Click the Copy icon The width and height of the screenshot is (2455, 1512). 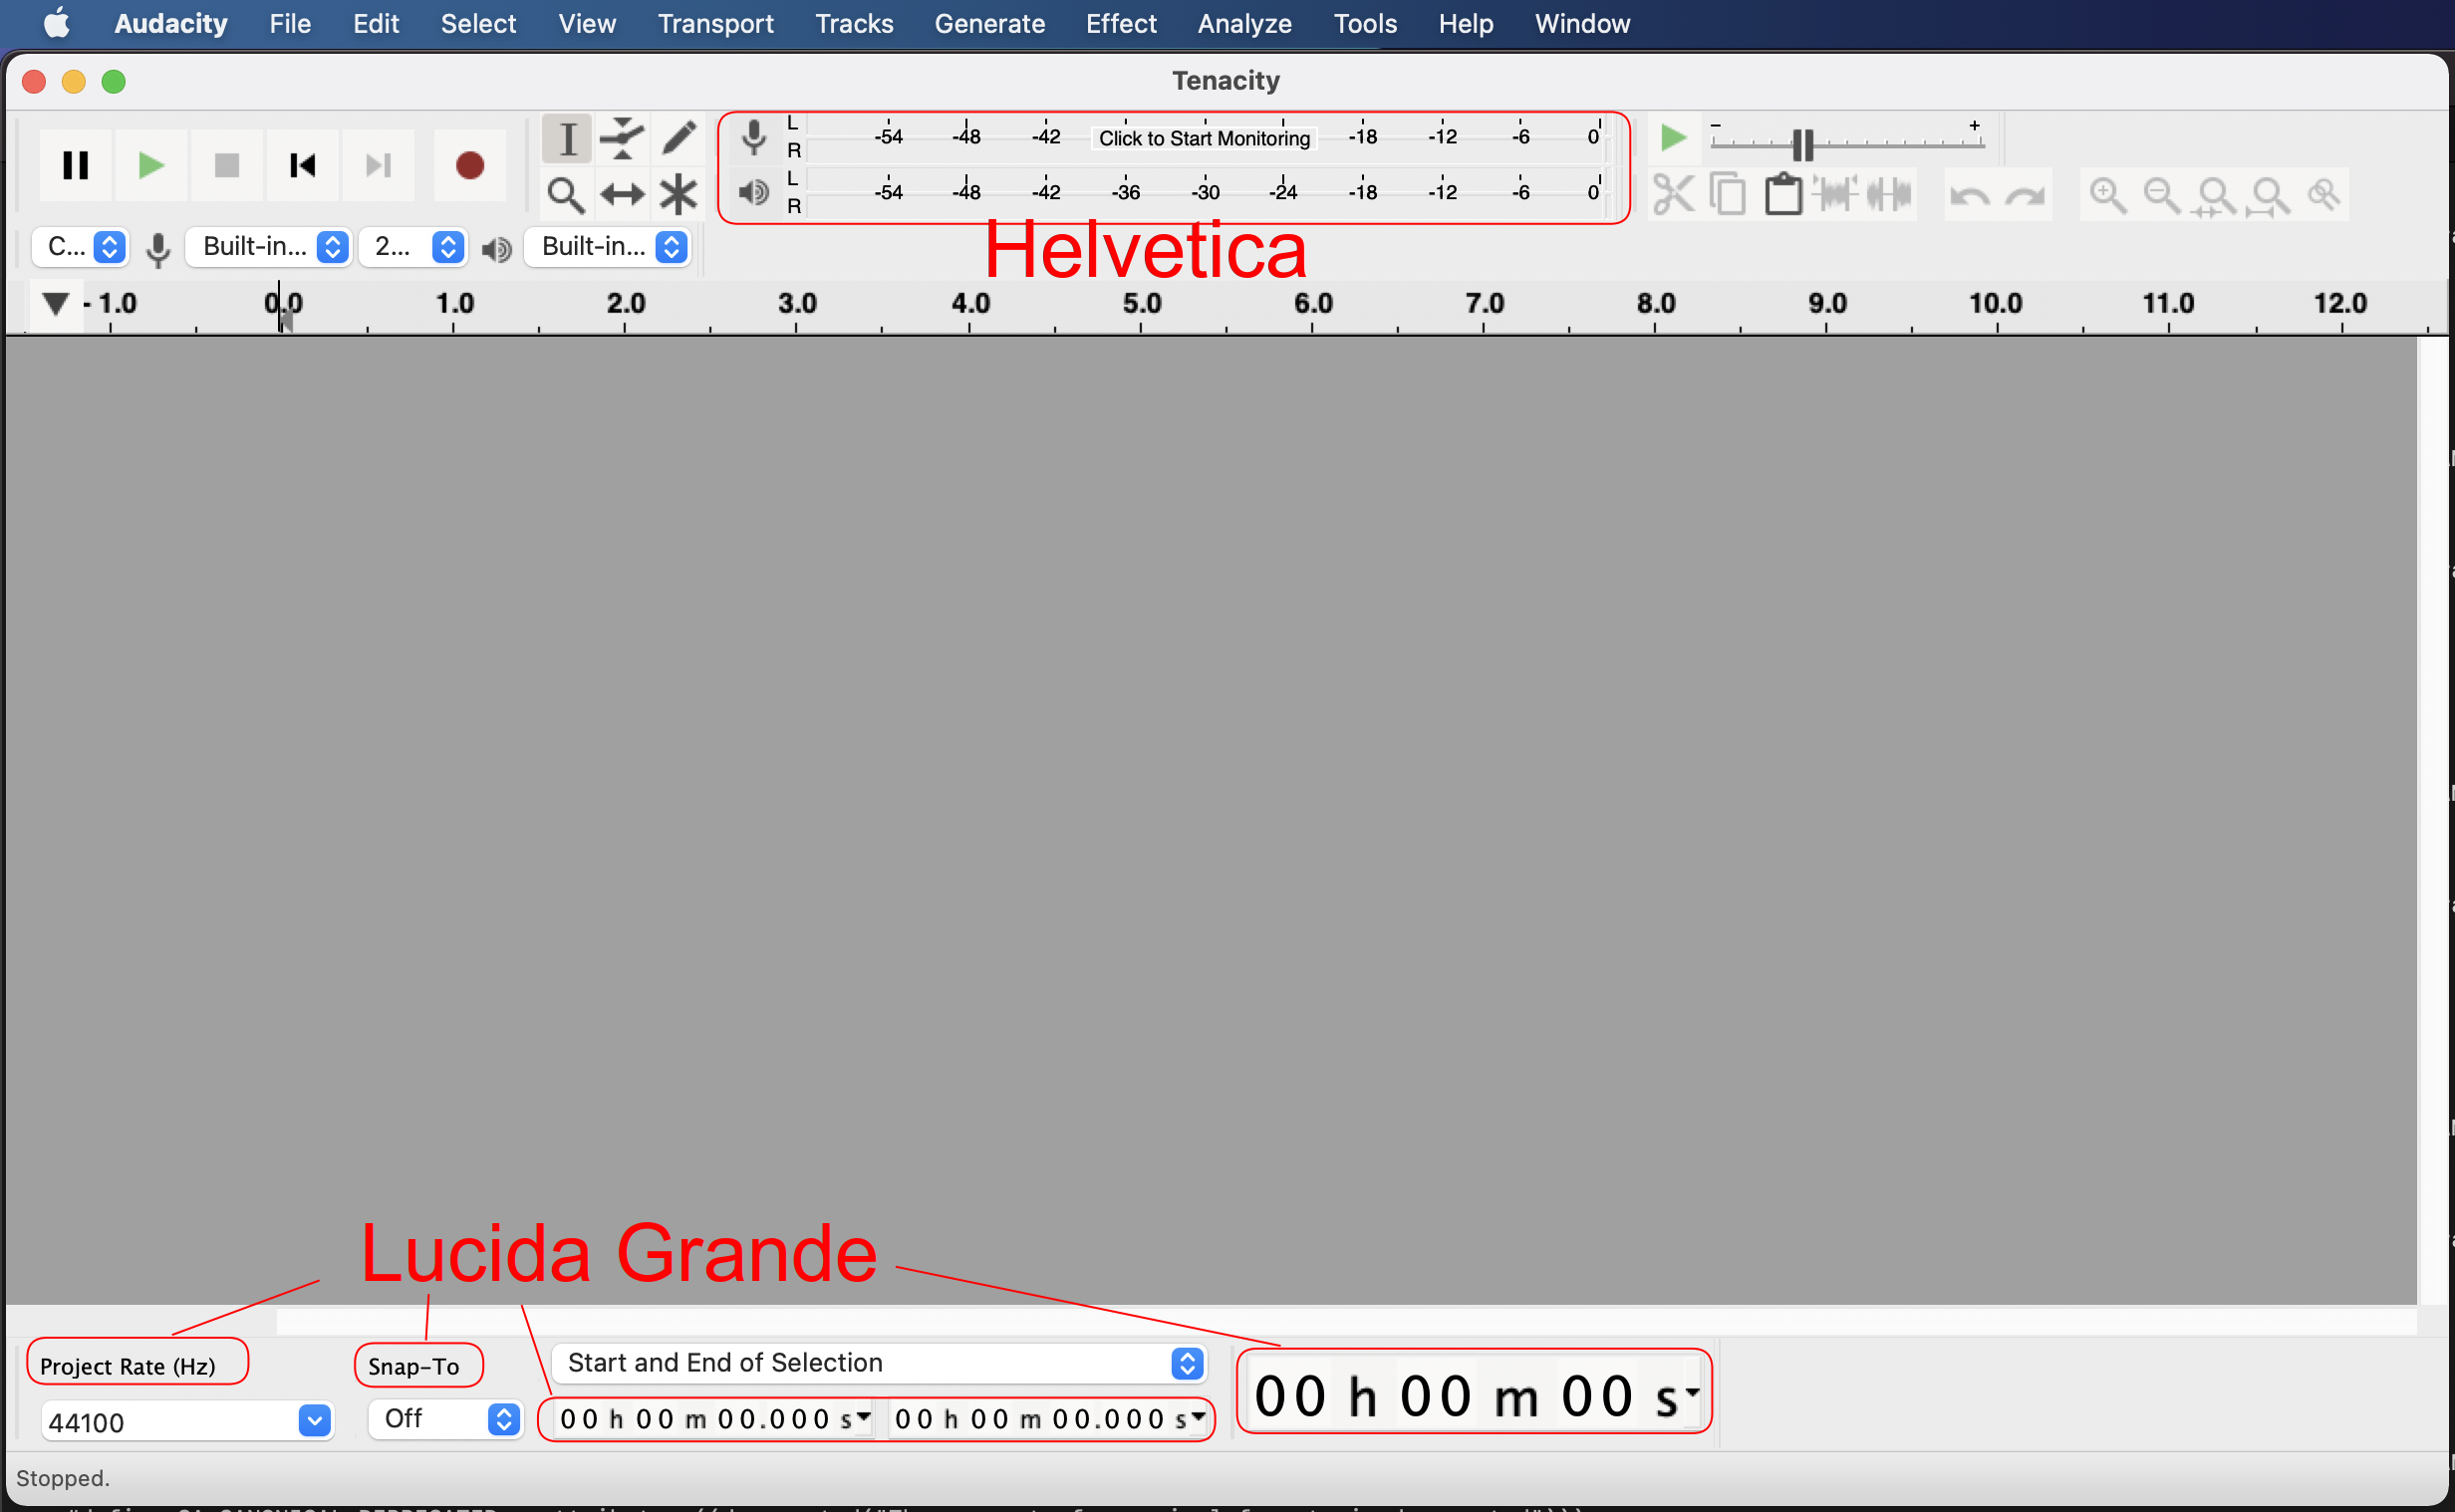tap(1728, 194)
